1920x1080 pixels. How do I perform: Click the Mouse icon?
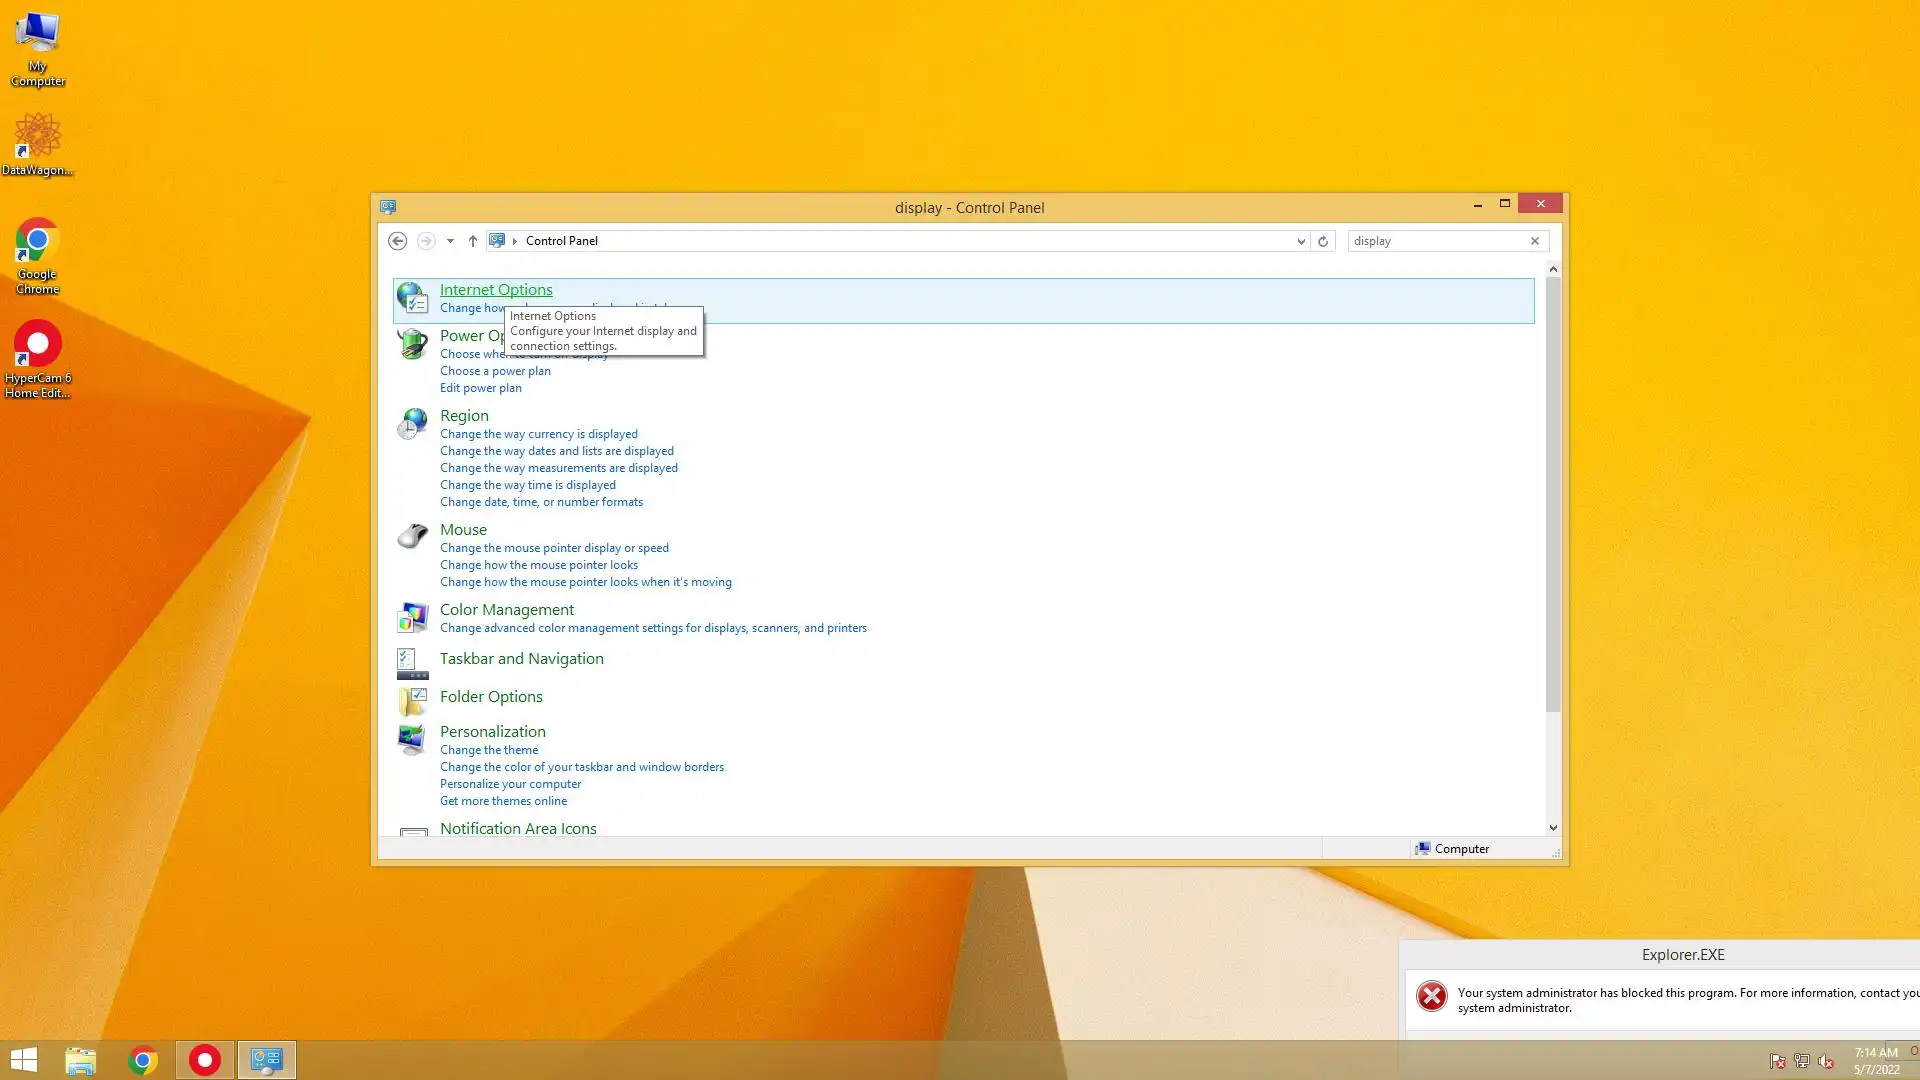click(x=412, y=537)
